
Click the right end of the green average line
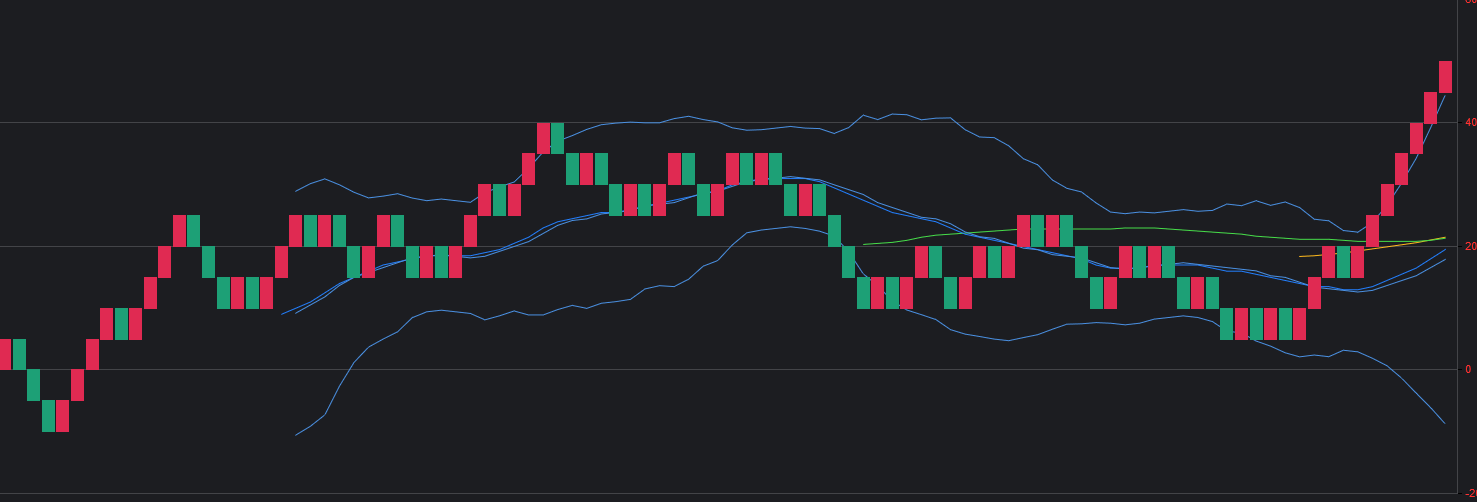point(1445,238)
